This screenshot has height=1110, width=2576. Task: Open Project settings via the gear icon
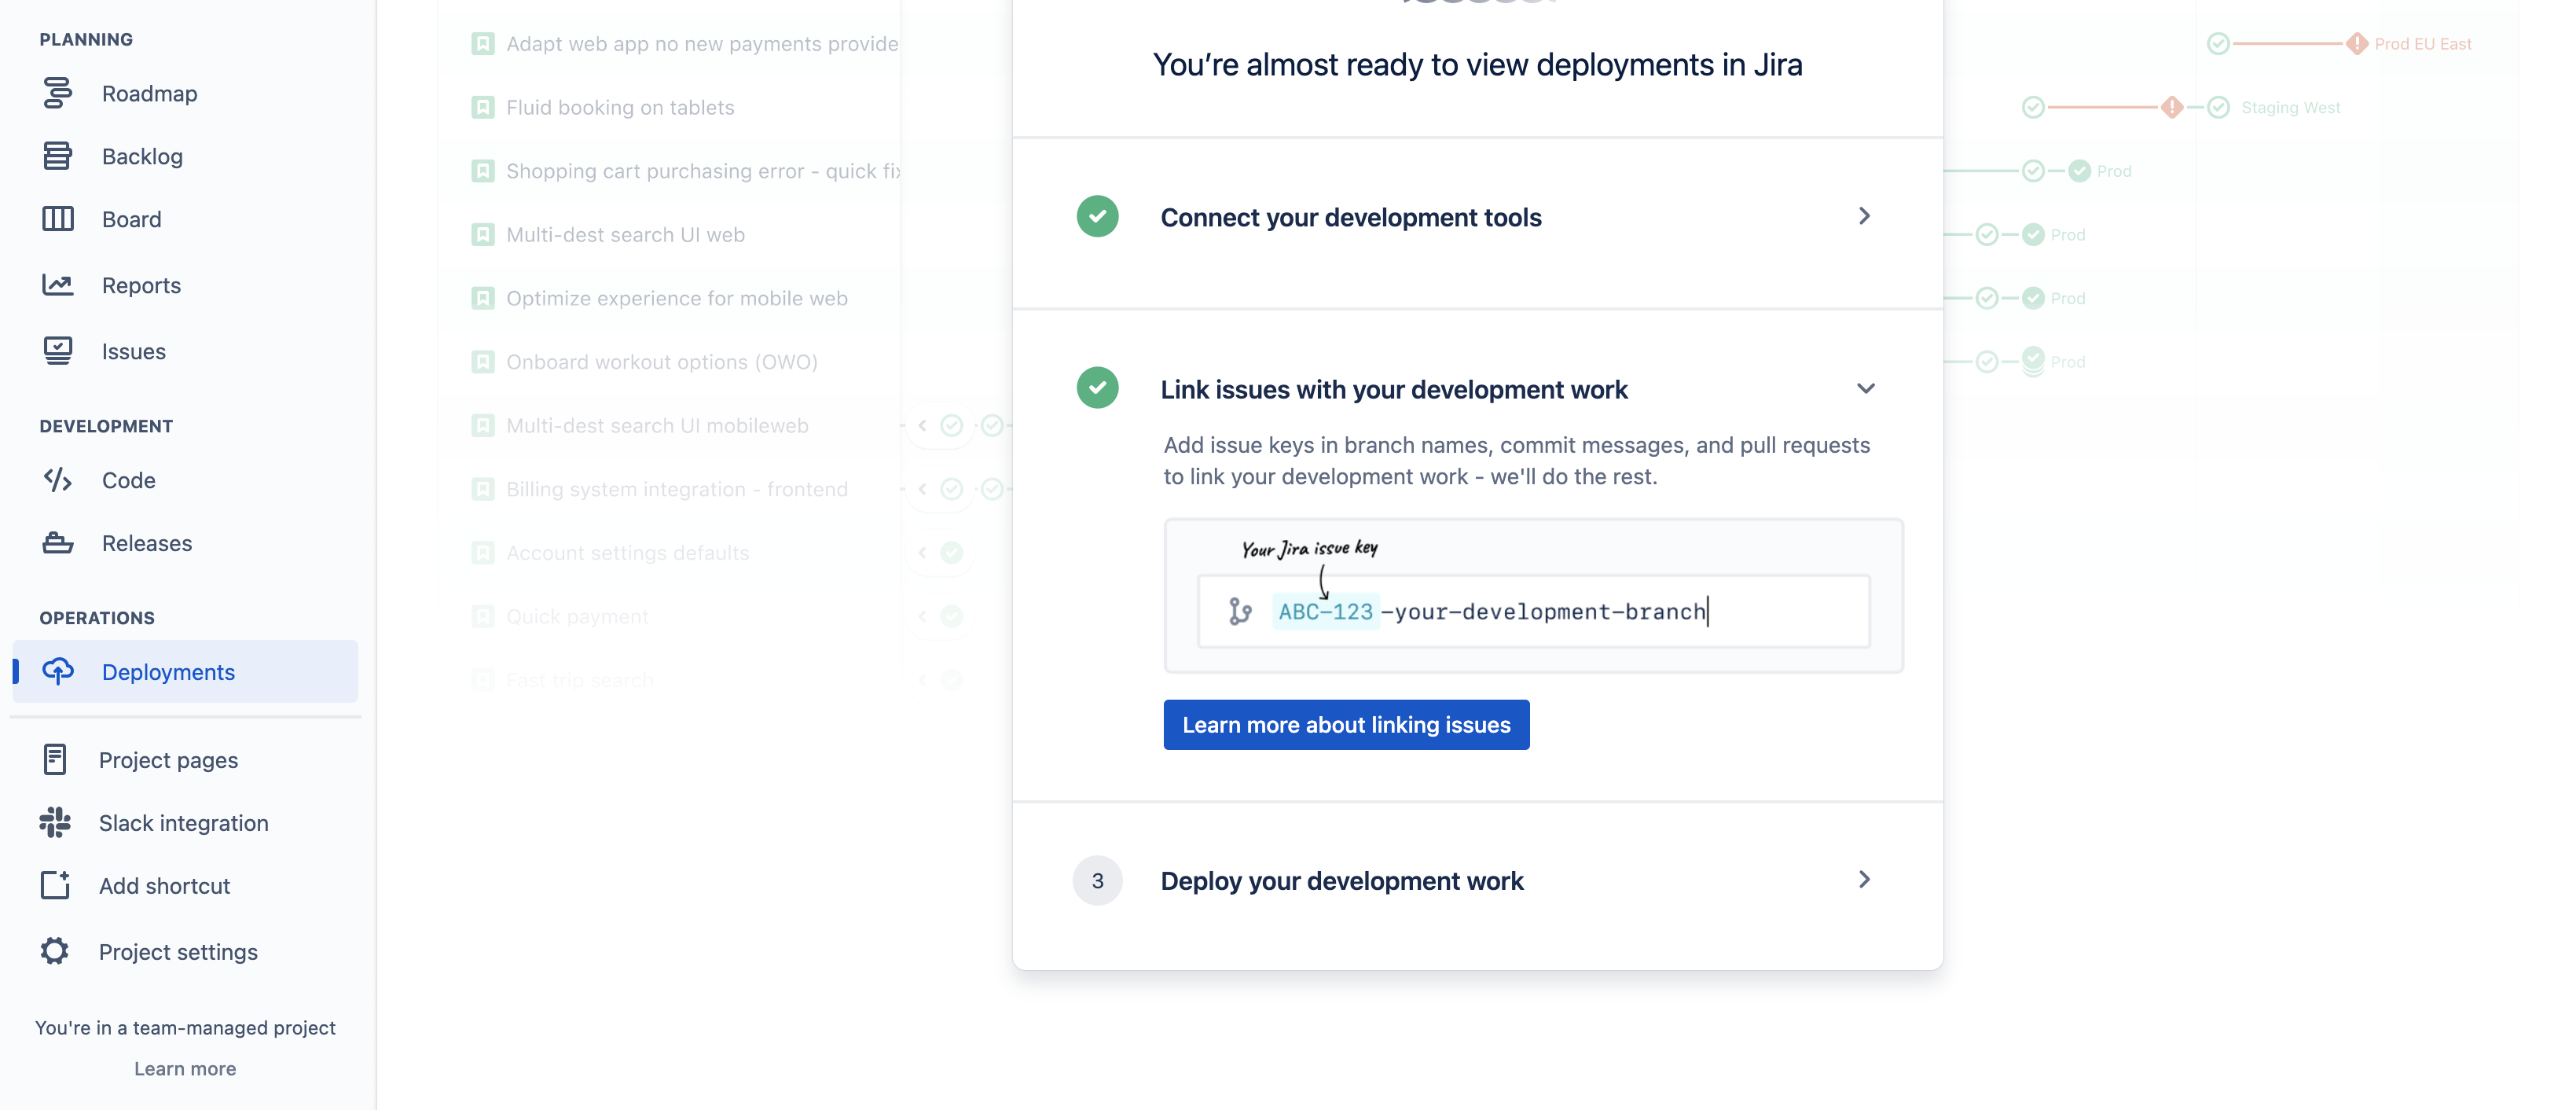tap(55, 951)
